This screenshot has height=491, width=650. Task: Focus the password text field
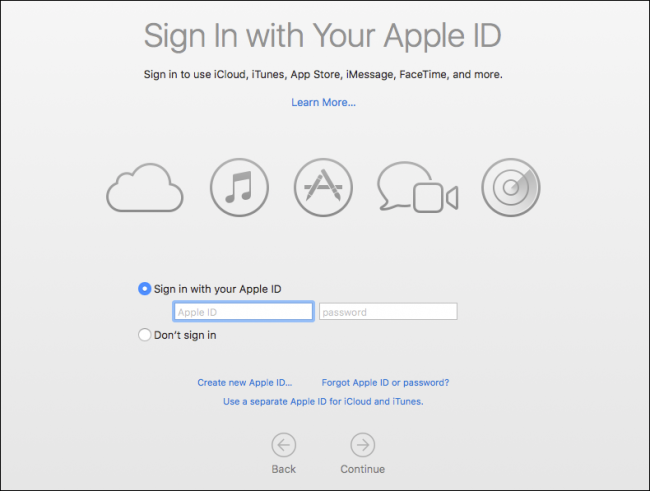pos(388,311)
